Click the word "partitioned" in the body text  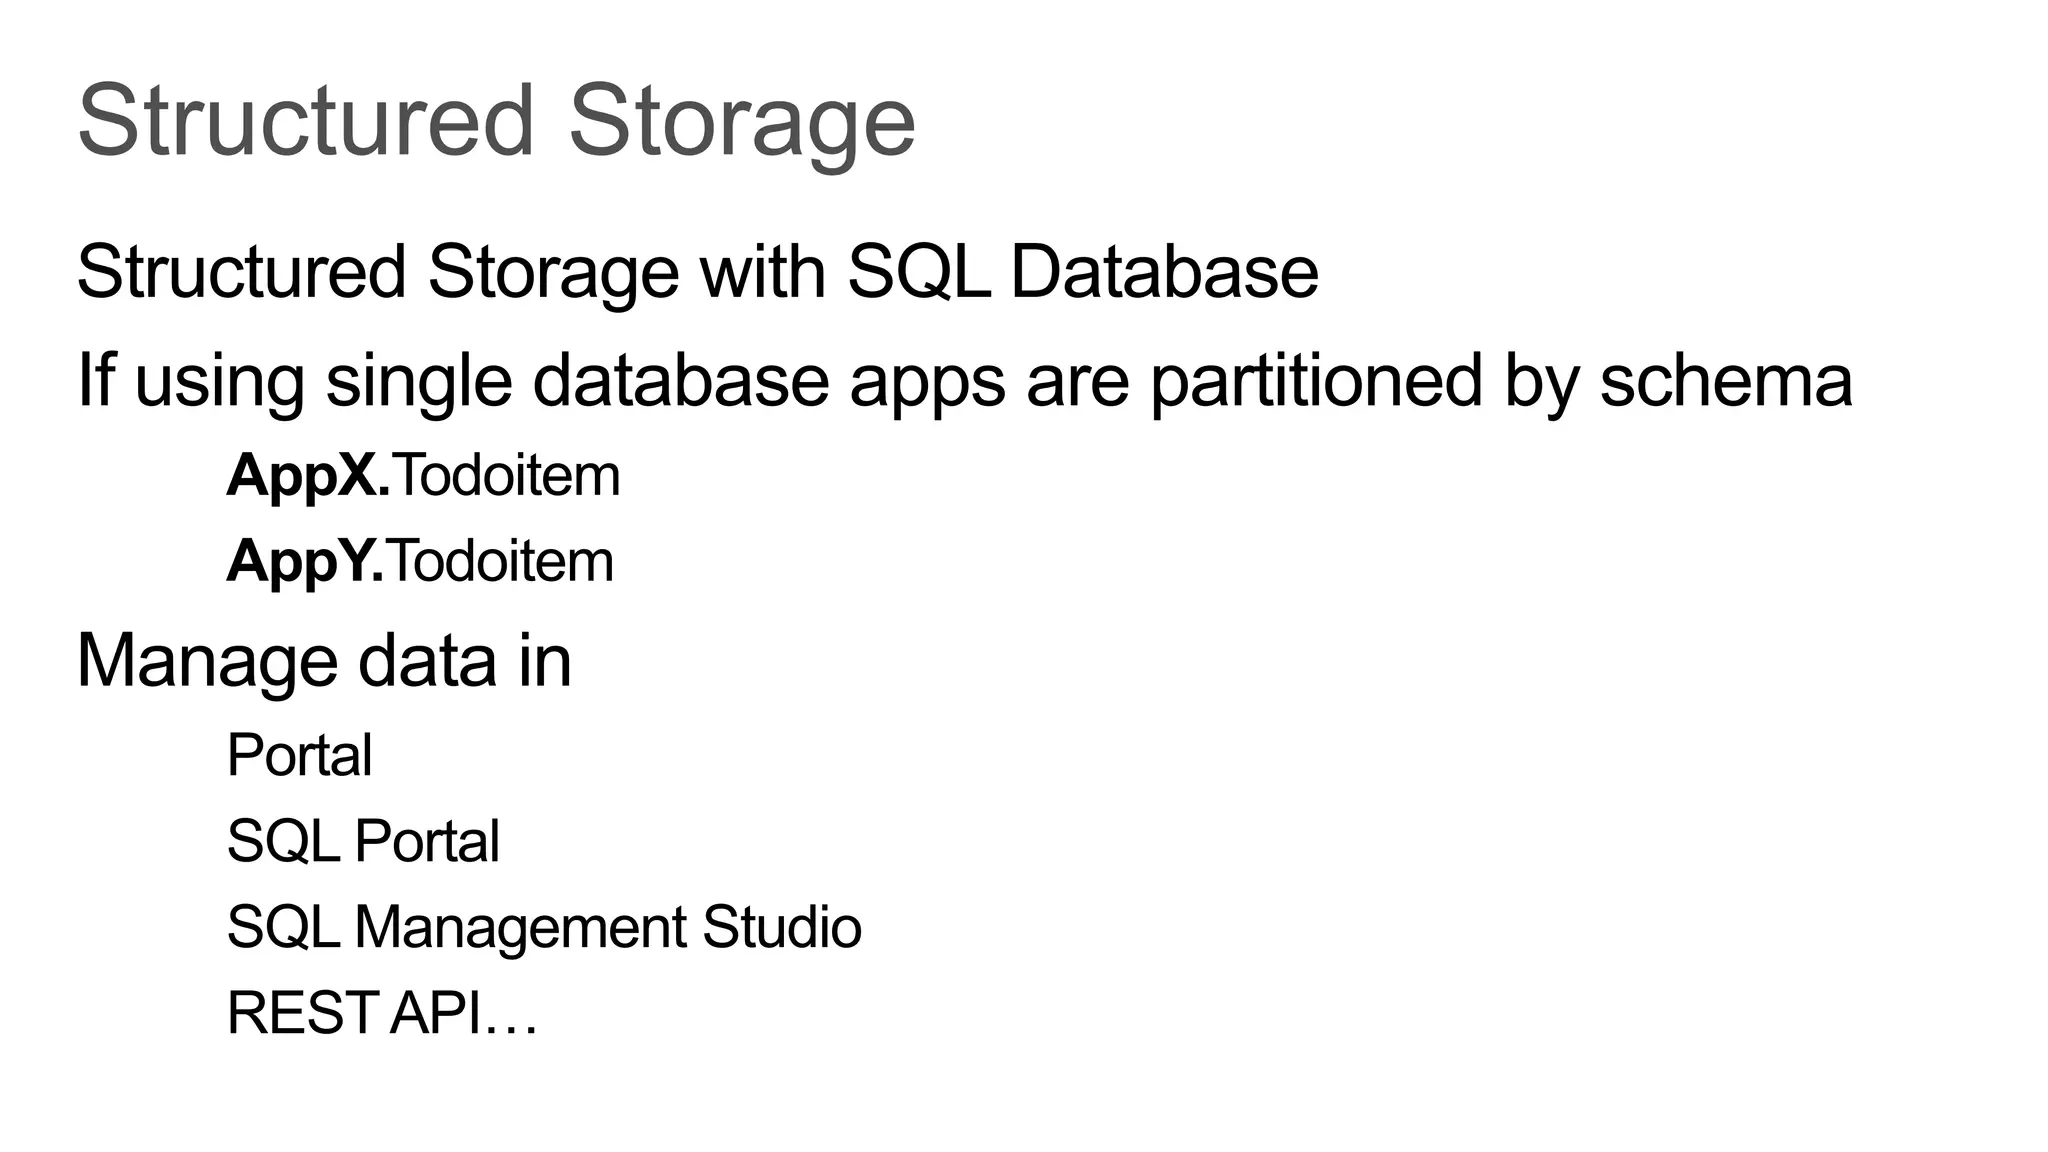tap(1316, 380)
